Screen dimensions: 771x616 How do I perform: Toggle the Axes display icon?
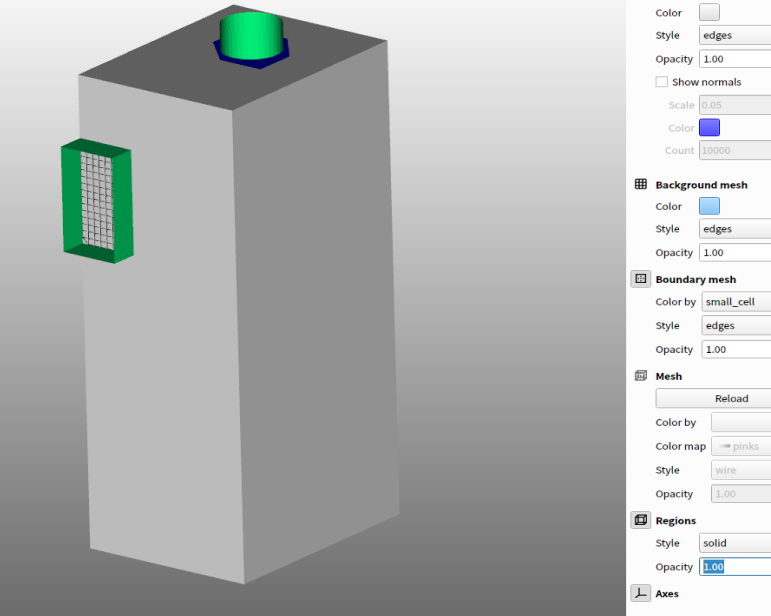641,593
